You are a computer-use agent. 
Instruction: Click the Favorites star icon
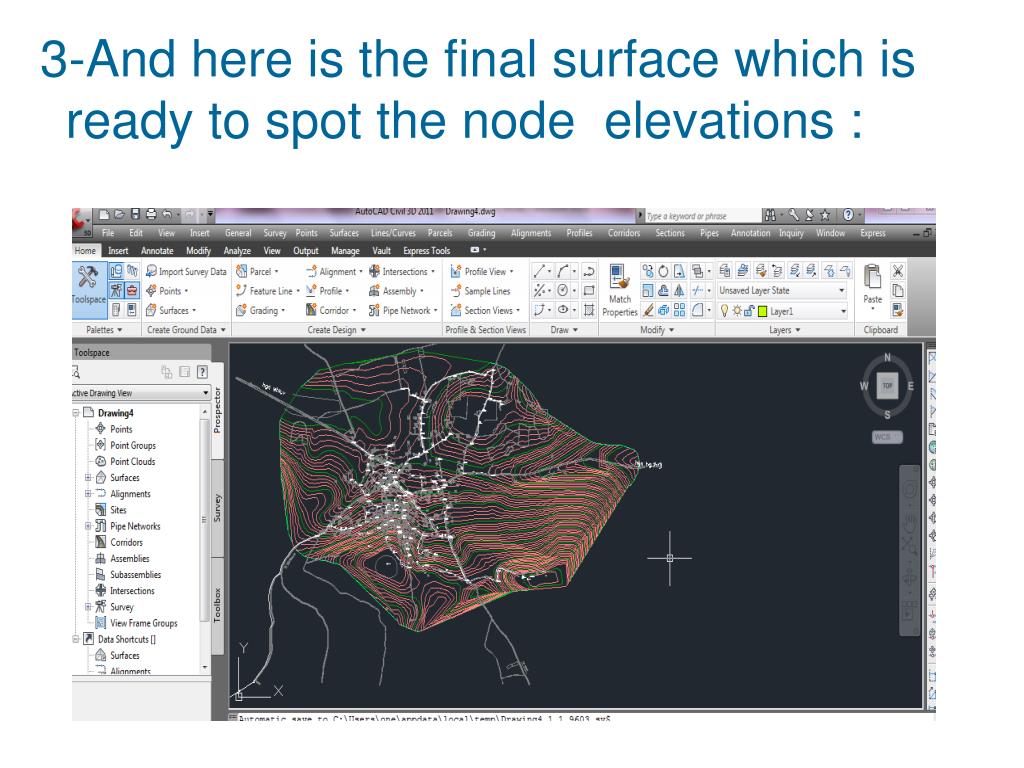[825, 215]
